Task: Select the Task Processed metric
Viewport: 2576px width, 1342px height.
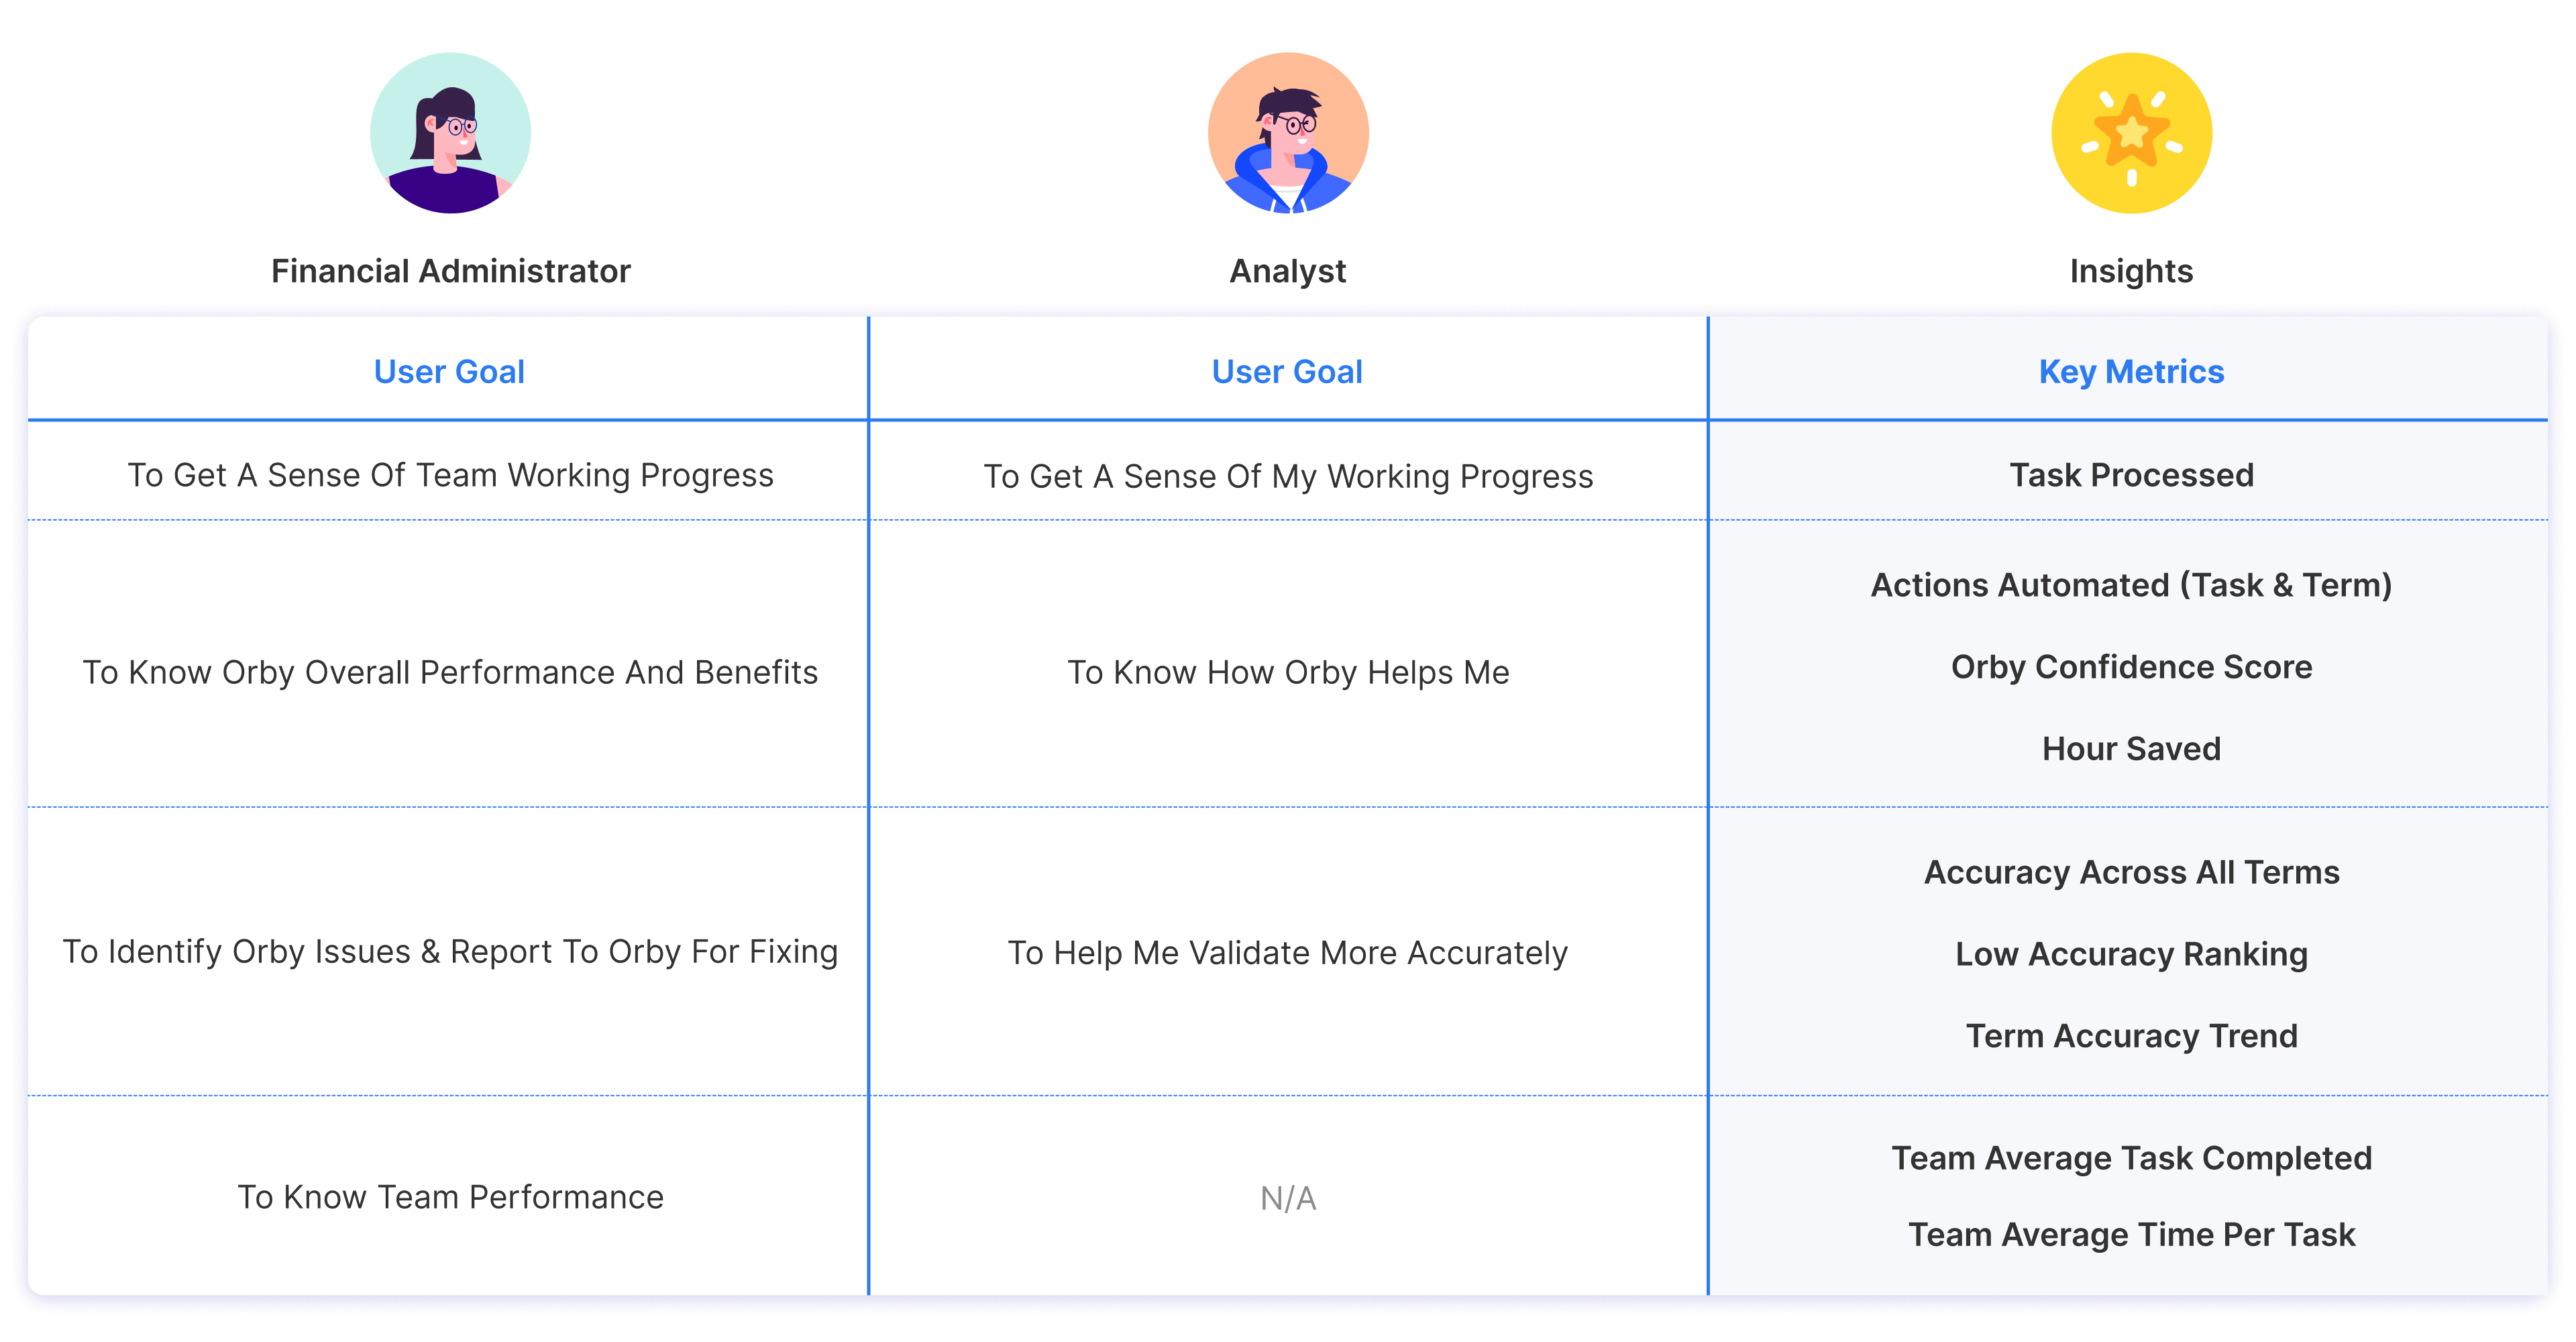Action: click(2131, 475)
